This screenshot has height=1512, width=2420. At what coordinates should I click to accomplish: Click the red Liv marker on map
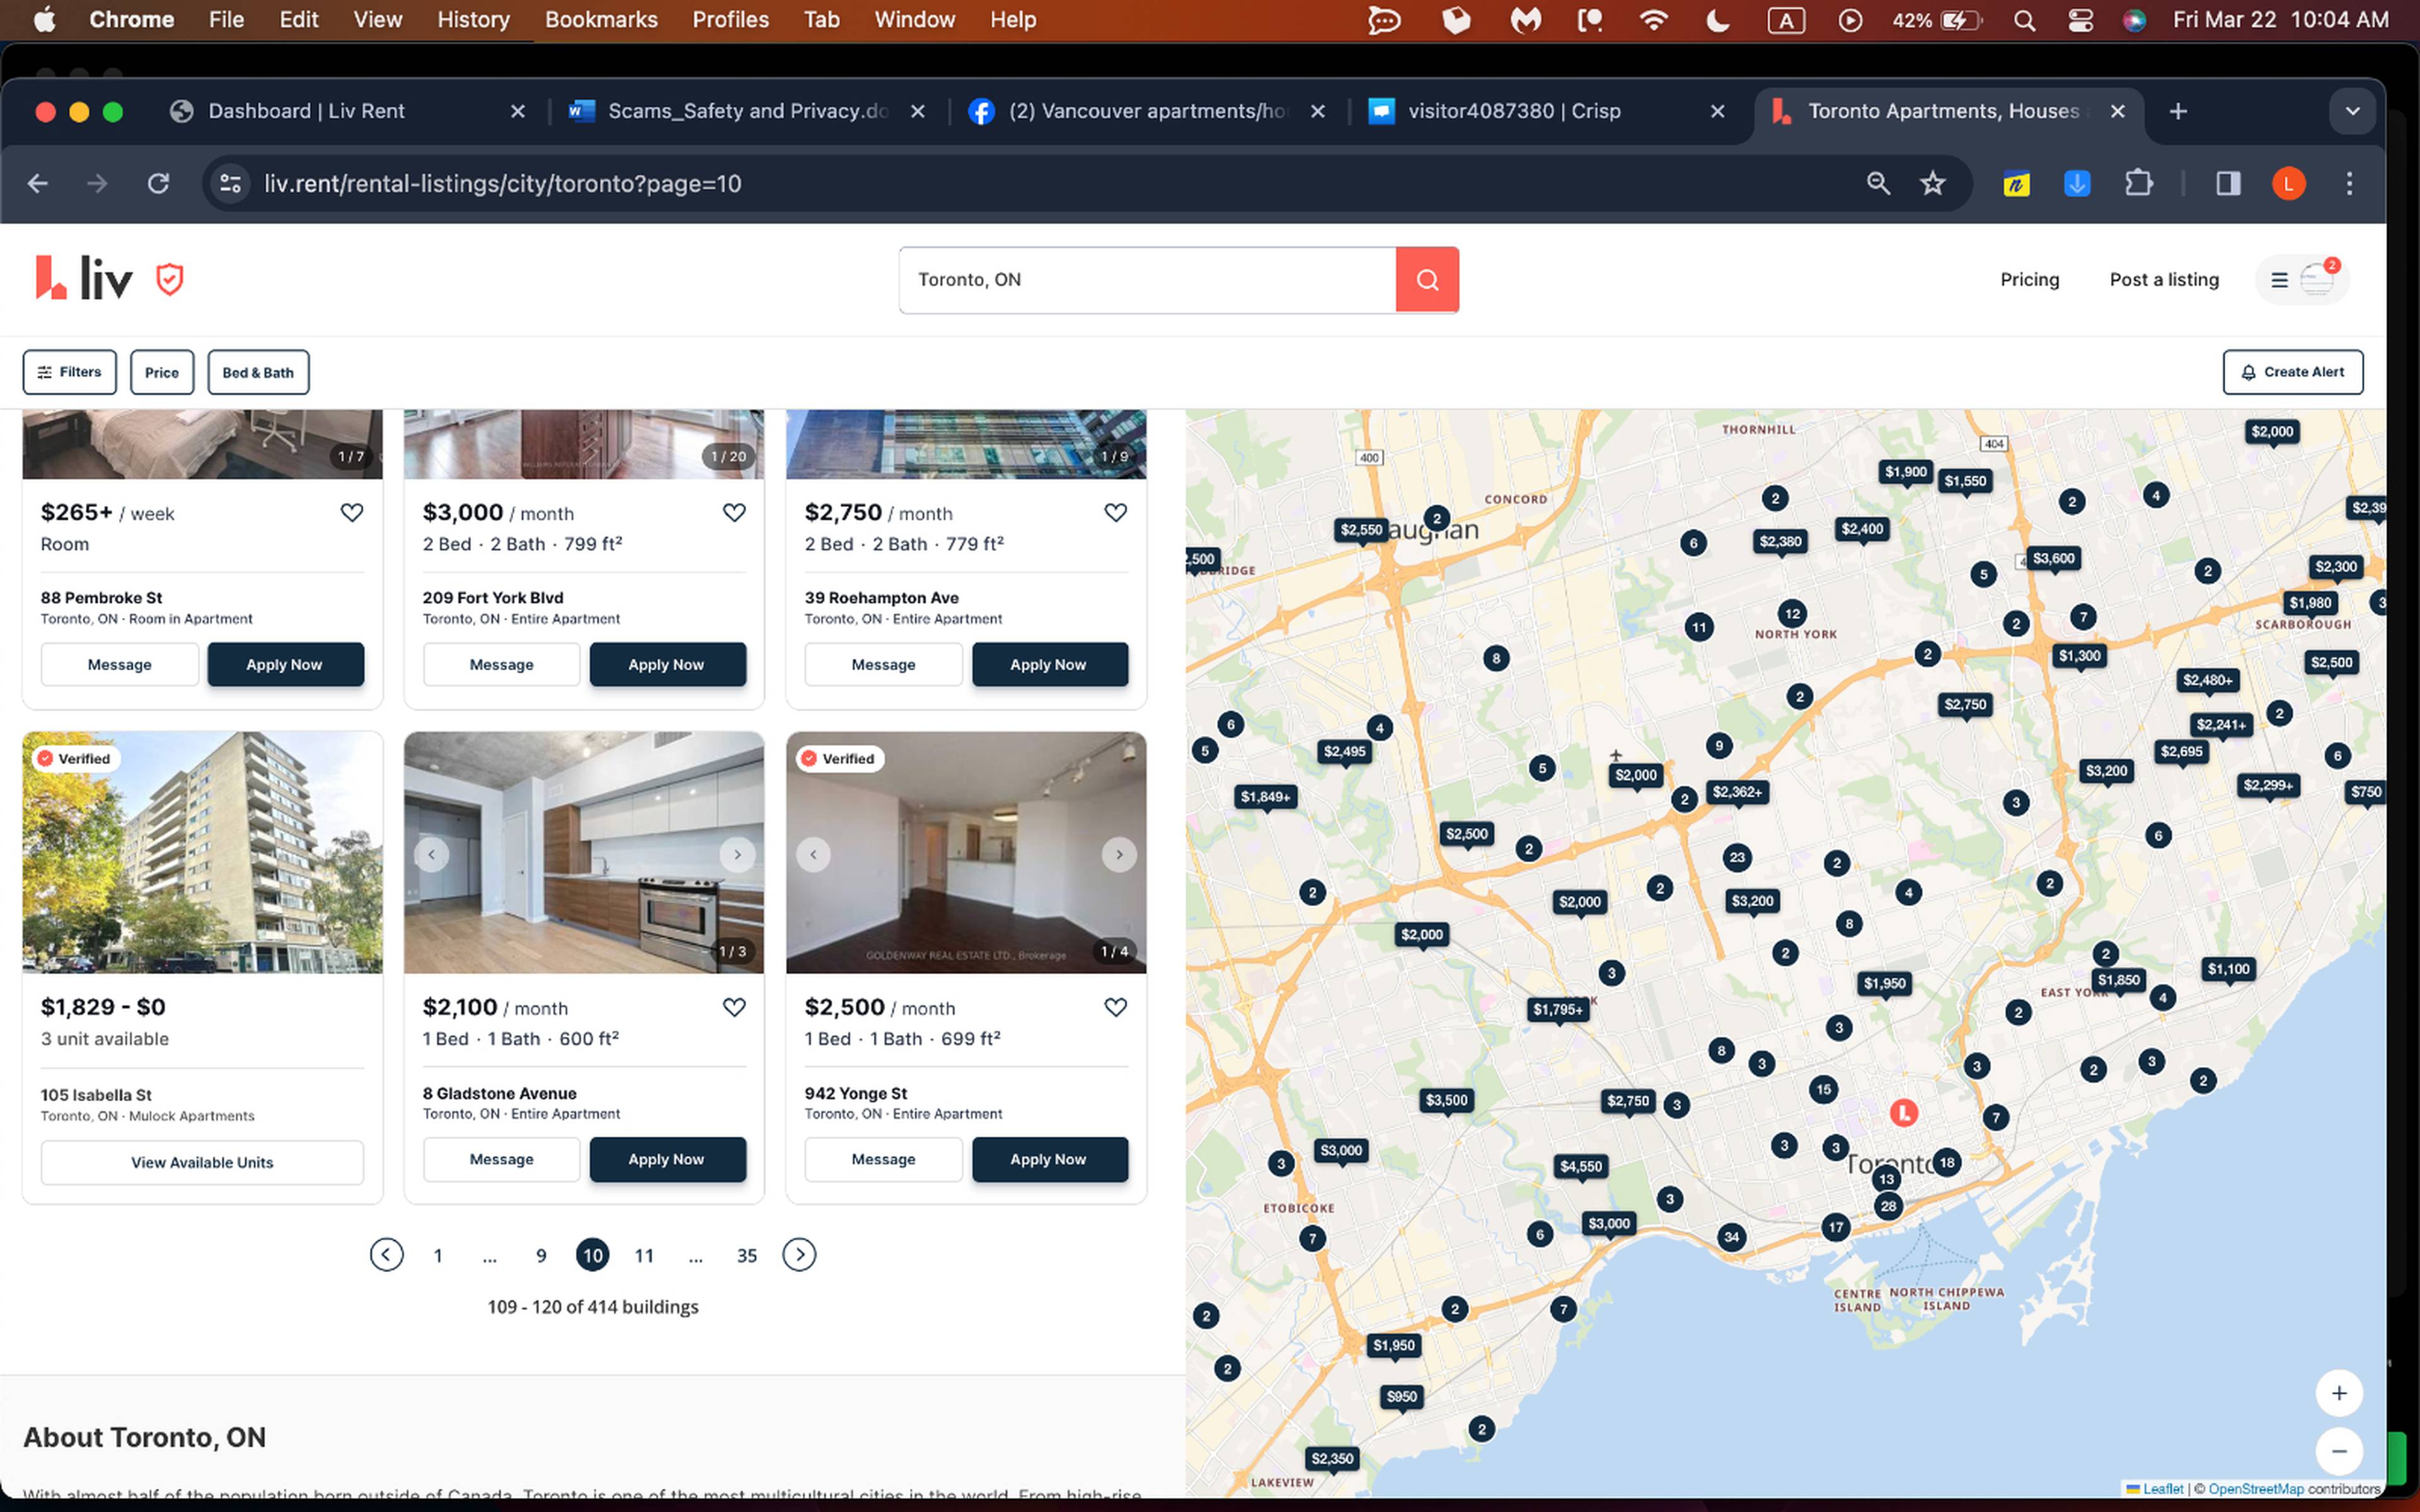coord(1903,1112)
